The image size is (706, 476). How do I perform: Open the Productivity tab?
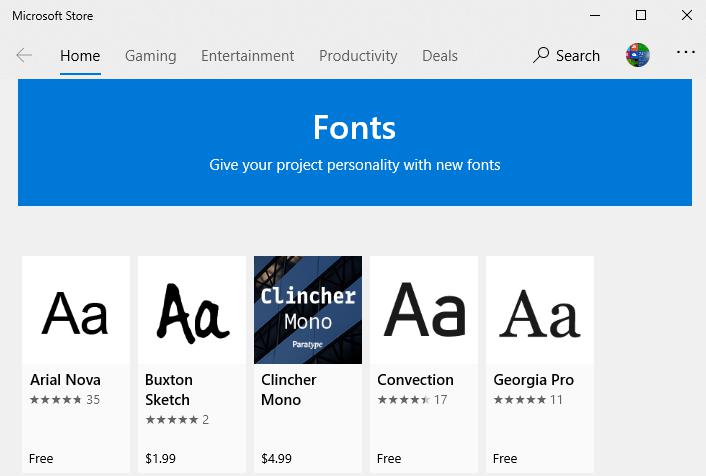[x=358, y=56]
